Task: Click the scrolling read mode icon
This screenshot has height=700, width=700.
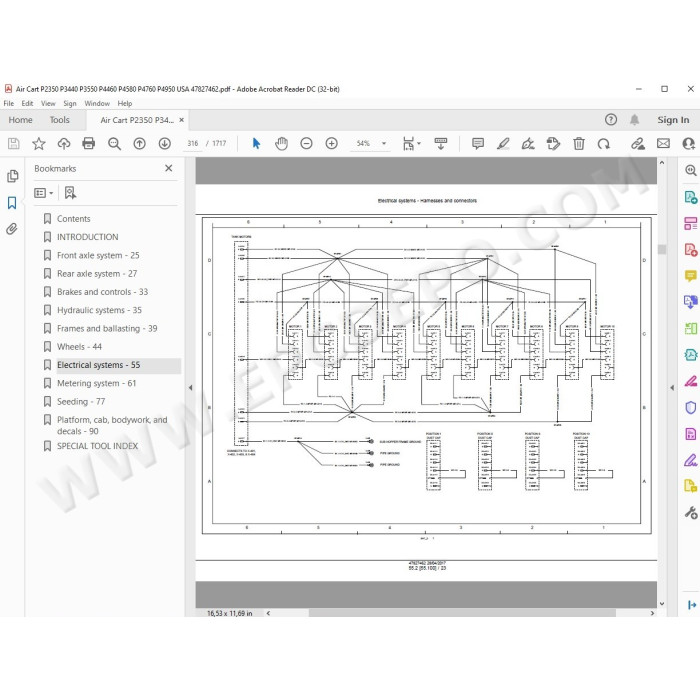Action: [441, 143]
